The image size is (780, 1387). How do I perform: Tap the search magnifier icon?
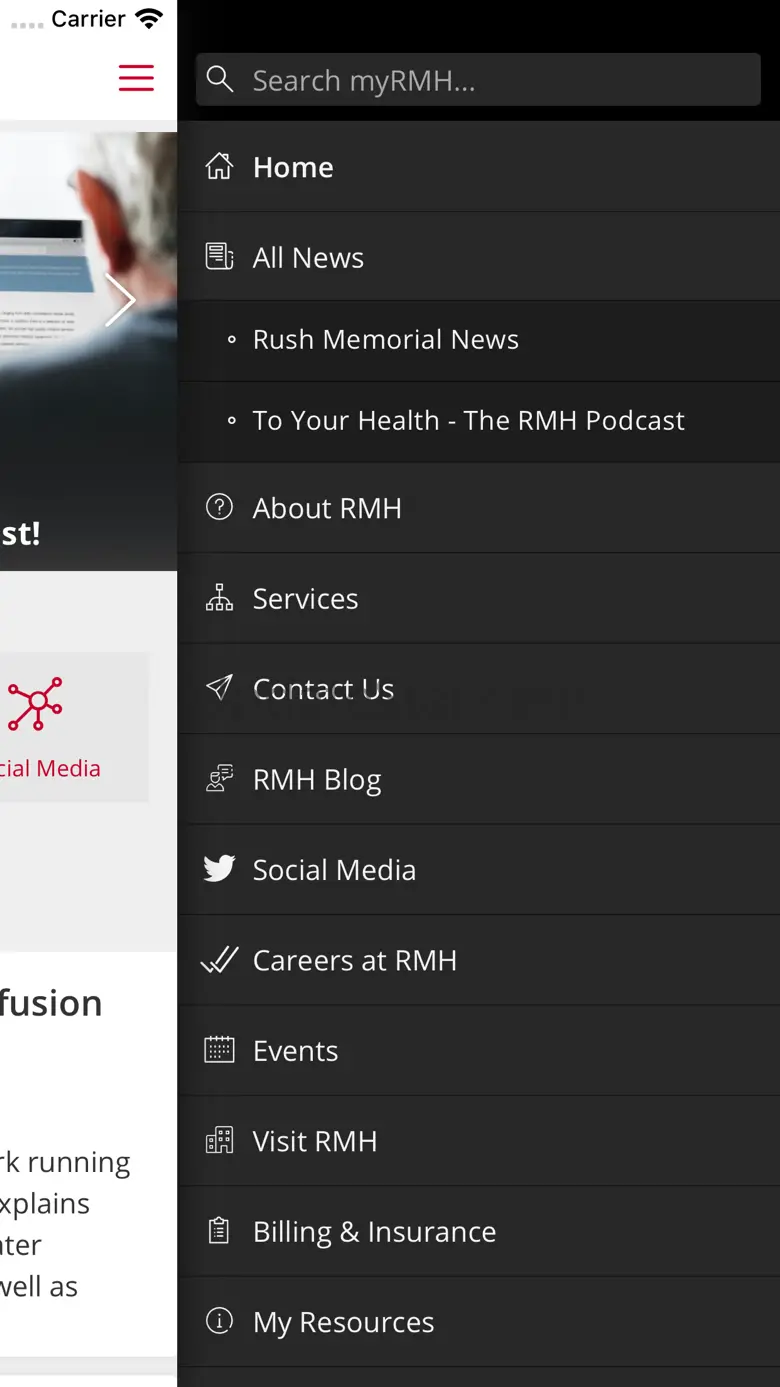pos(220,80)
